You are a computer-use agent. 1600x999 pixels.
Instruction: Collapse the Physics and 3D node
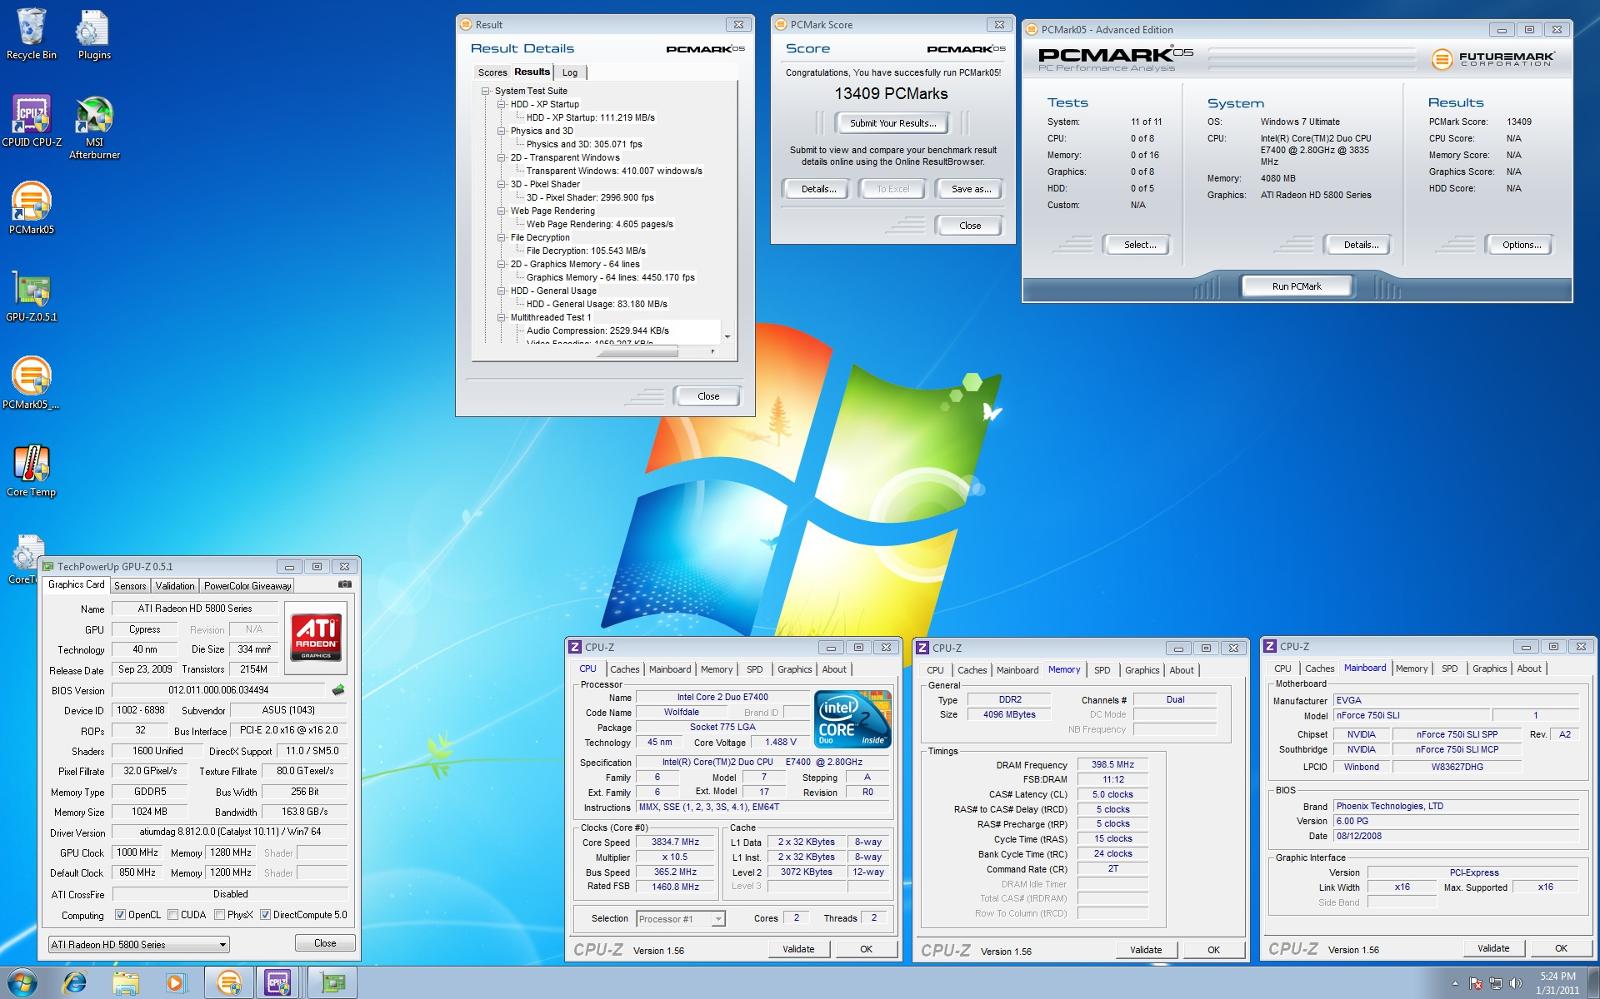click(x=502, y=131)
